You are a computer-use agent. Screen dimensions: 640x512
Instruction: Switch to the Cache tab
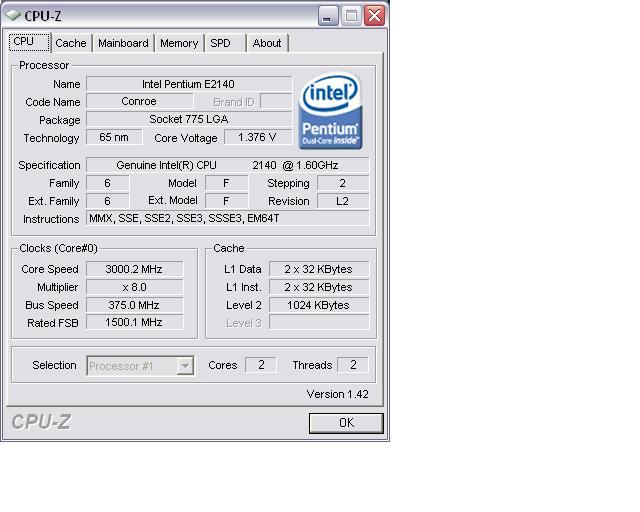pyautogui.click(x=71, y=43)
